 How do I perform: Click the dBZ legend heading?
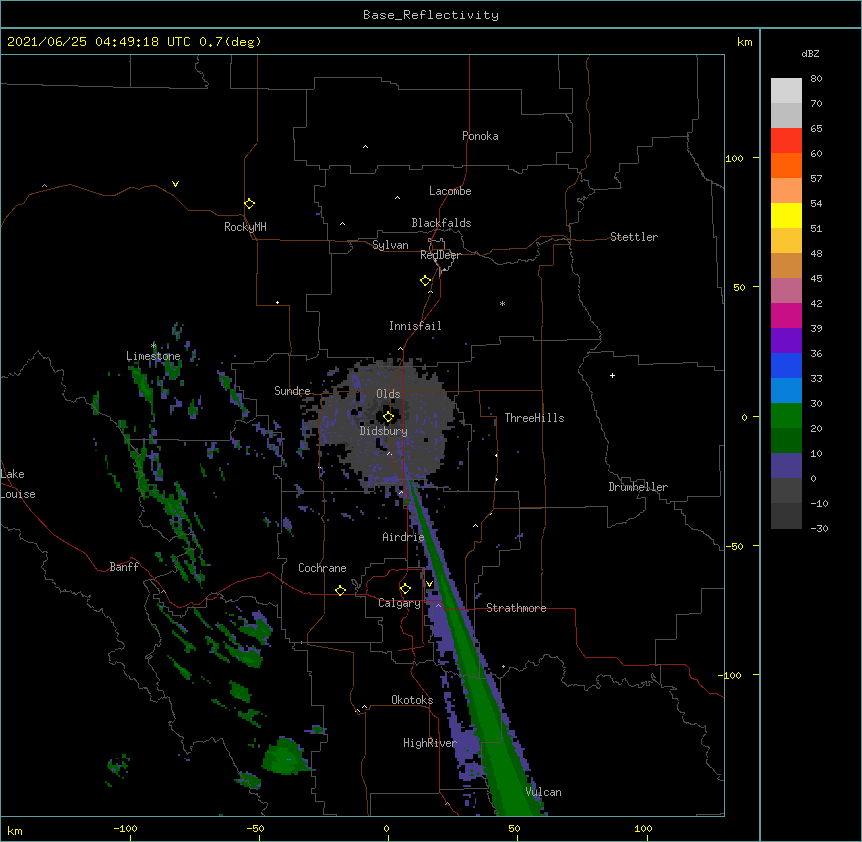click(810, 53)
